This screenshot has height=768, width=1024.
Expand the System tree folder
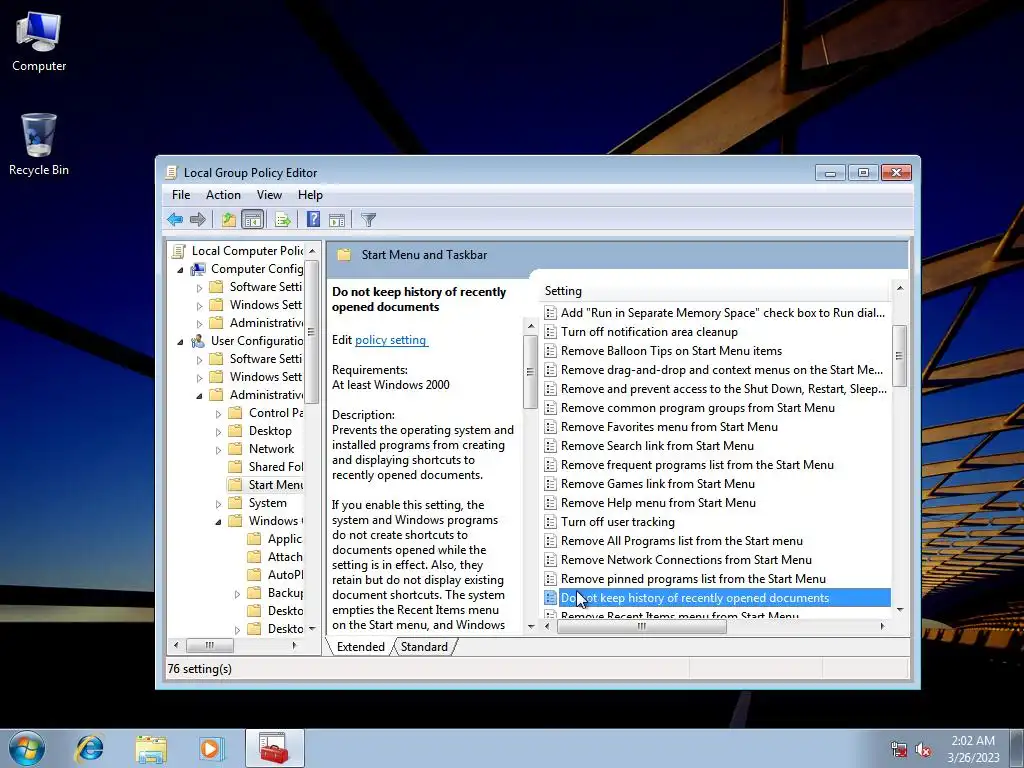218,504
